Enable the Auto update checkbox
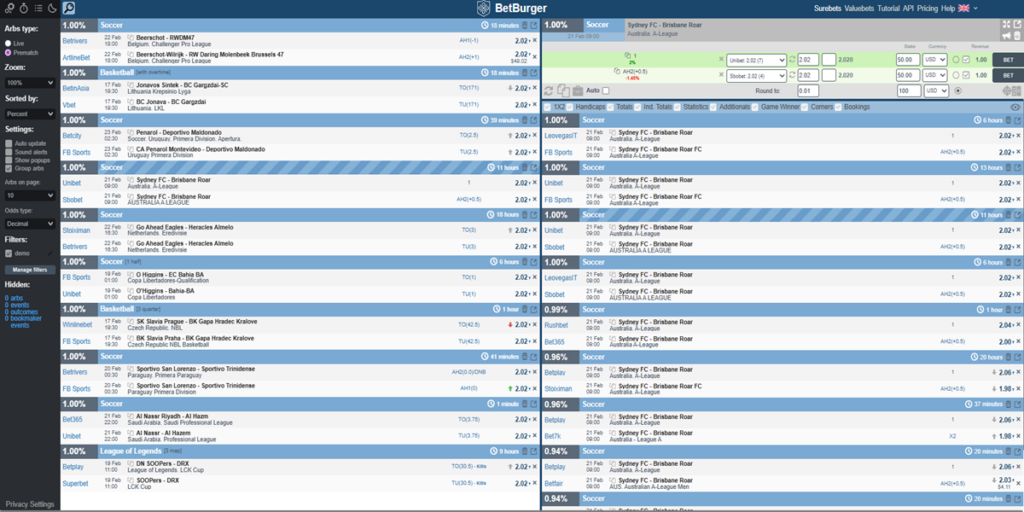 [x=9, y=143]
